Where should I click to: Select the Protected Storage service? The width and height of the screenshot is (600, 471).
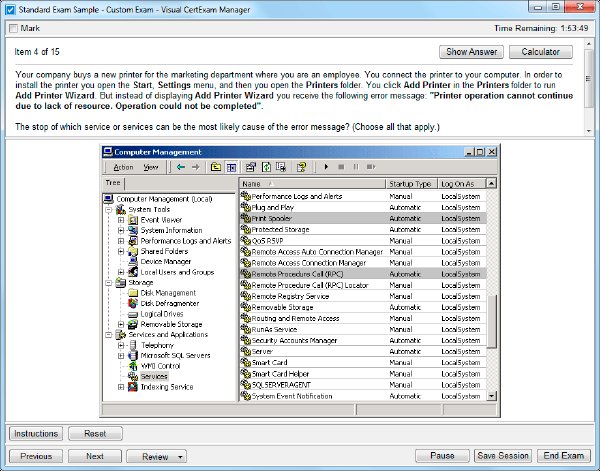(363, 230)
